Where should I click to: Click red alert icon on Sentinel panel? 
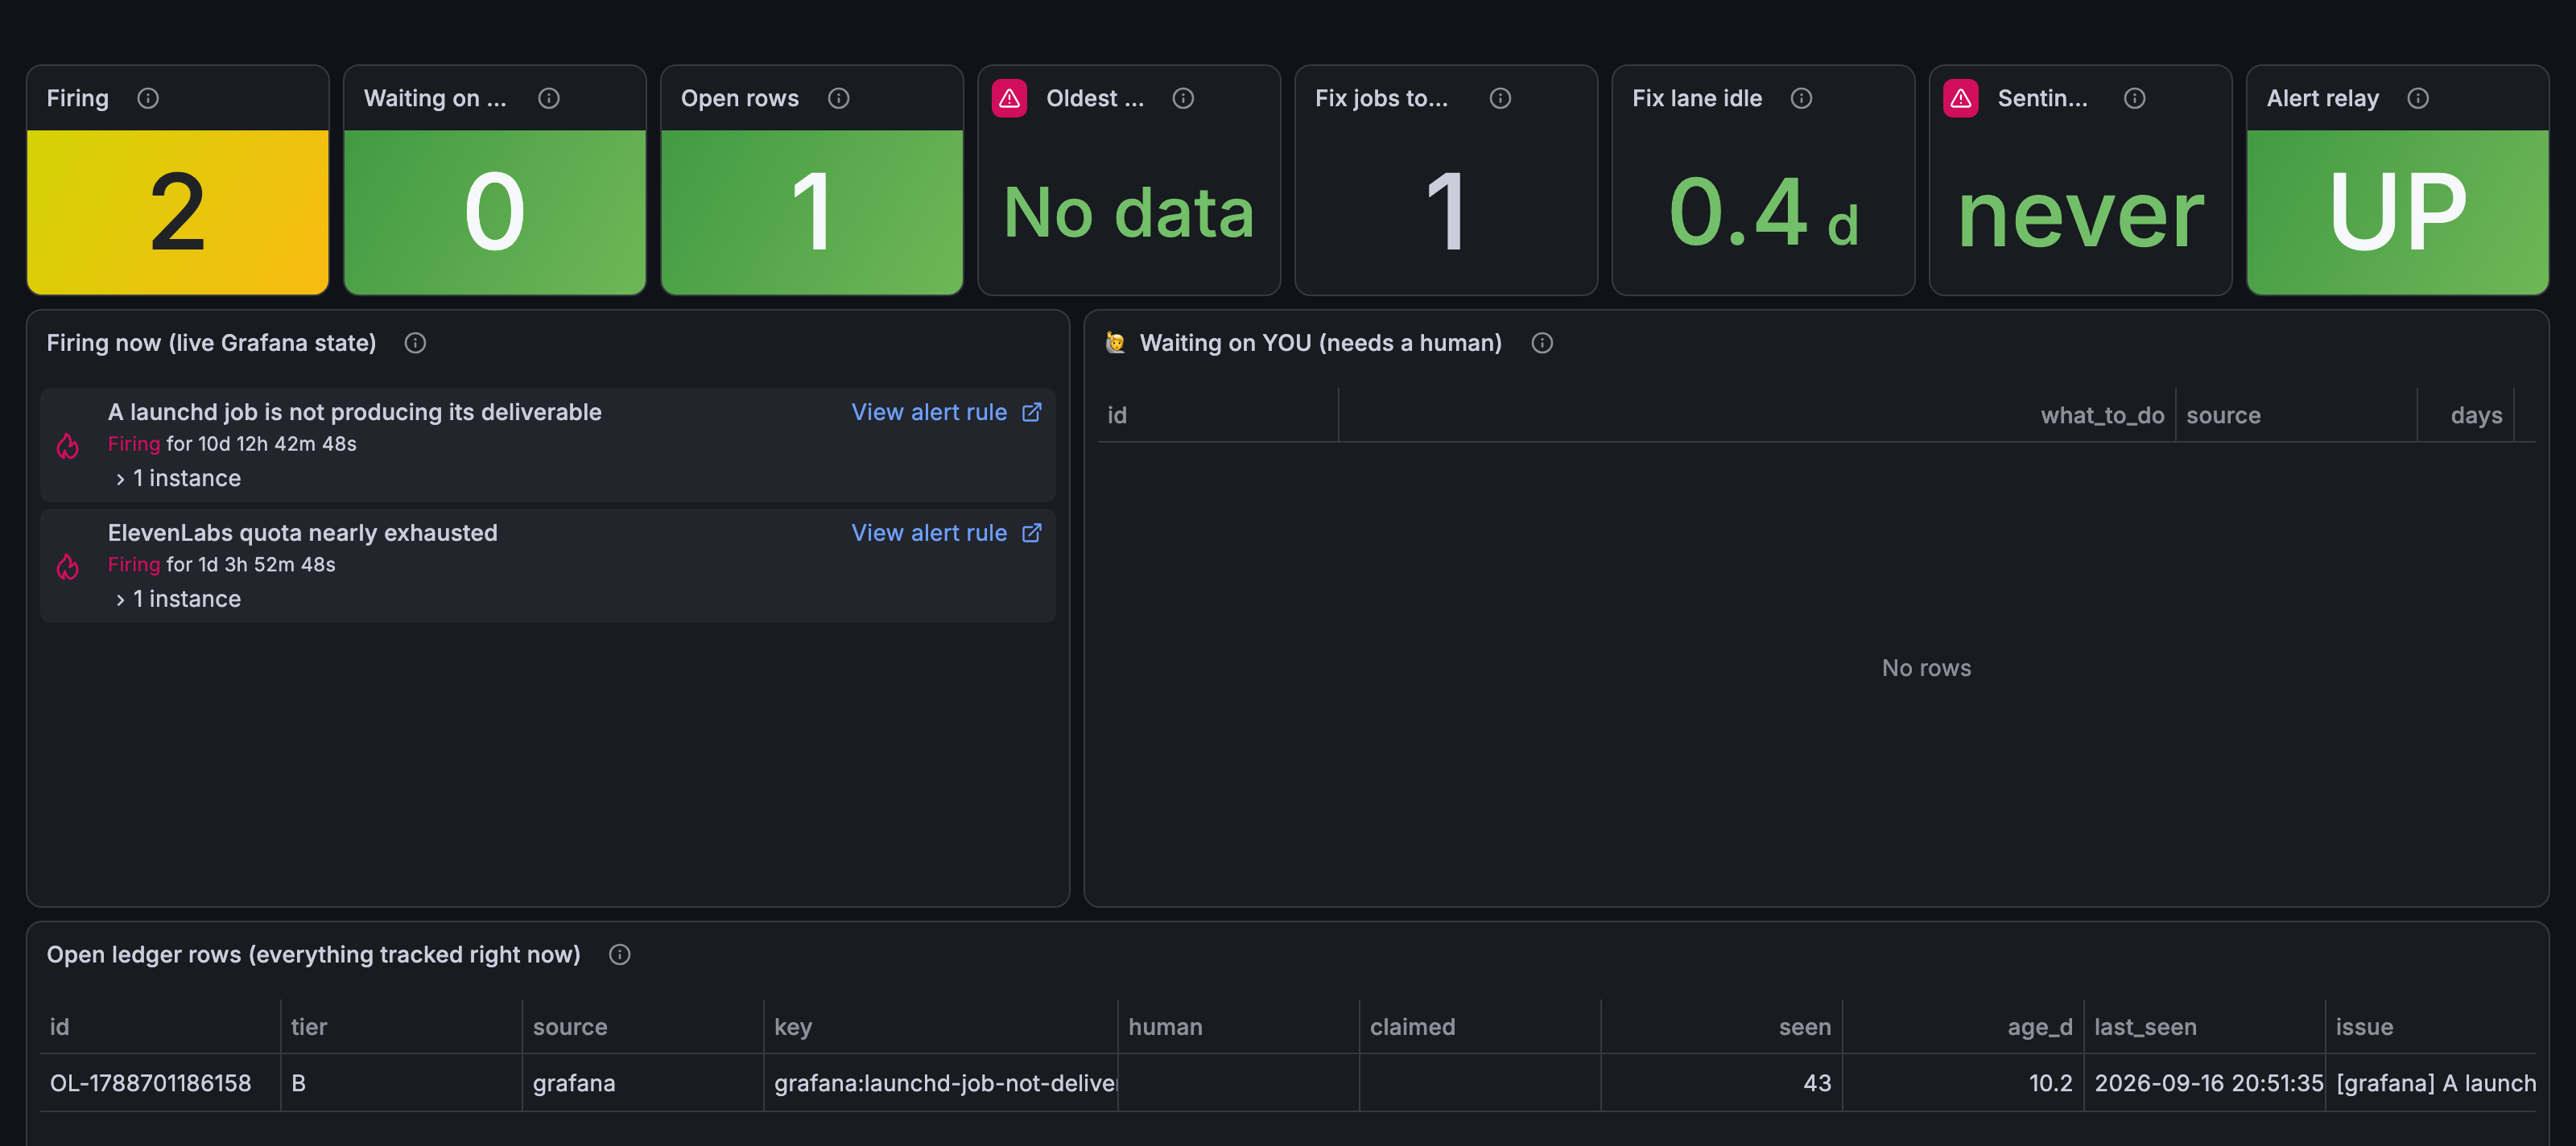(x=1961, y=98)
